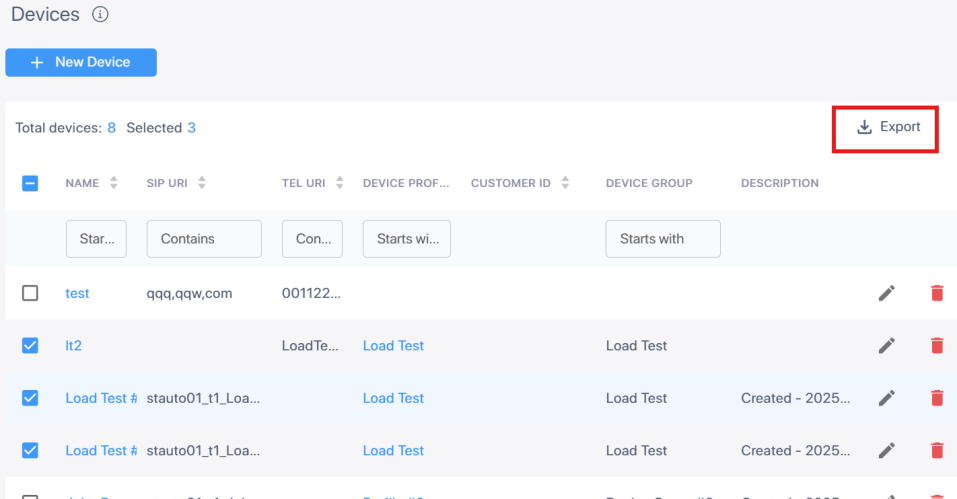Open the test device name link
This screenshot has height=499, width=957.
pos(77,293)
